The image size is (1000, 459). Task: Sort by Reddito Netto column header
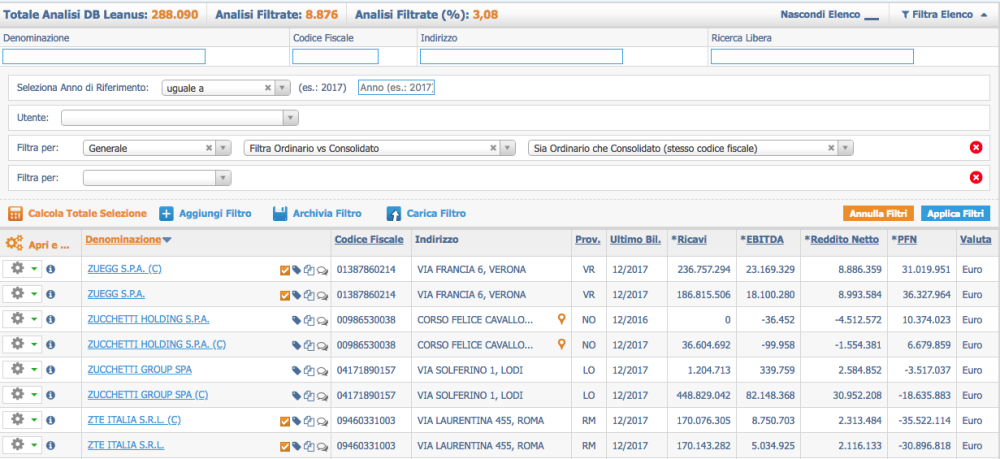click(842, 240)
